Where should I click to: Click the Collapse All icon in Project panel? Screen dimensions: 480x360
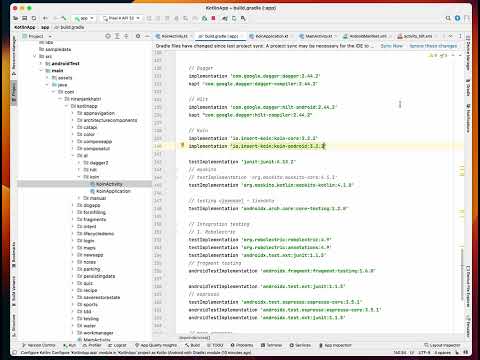126,36
